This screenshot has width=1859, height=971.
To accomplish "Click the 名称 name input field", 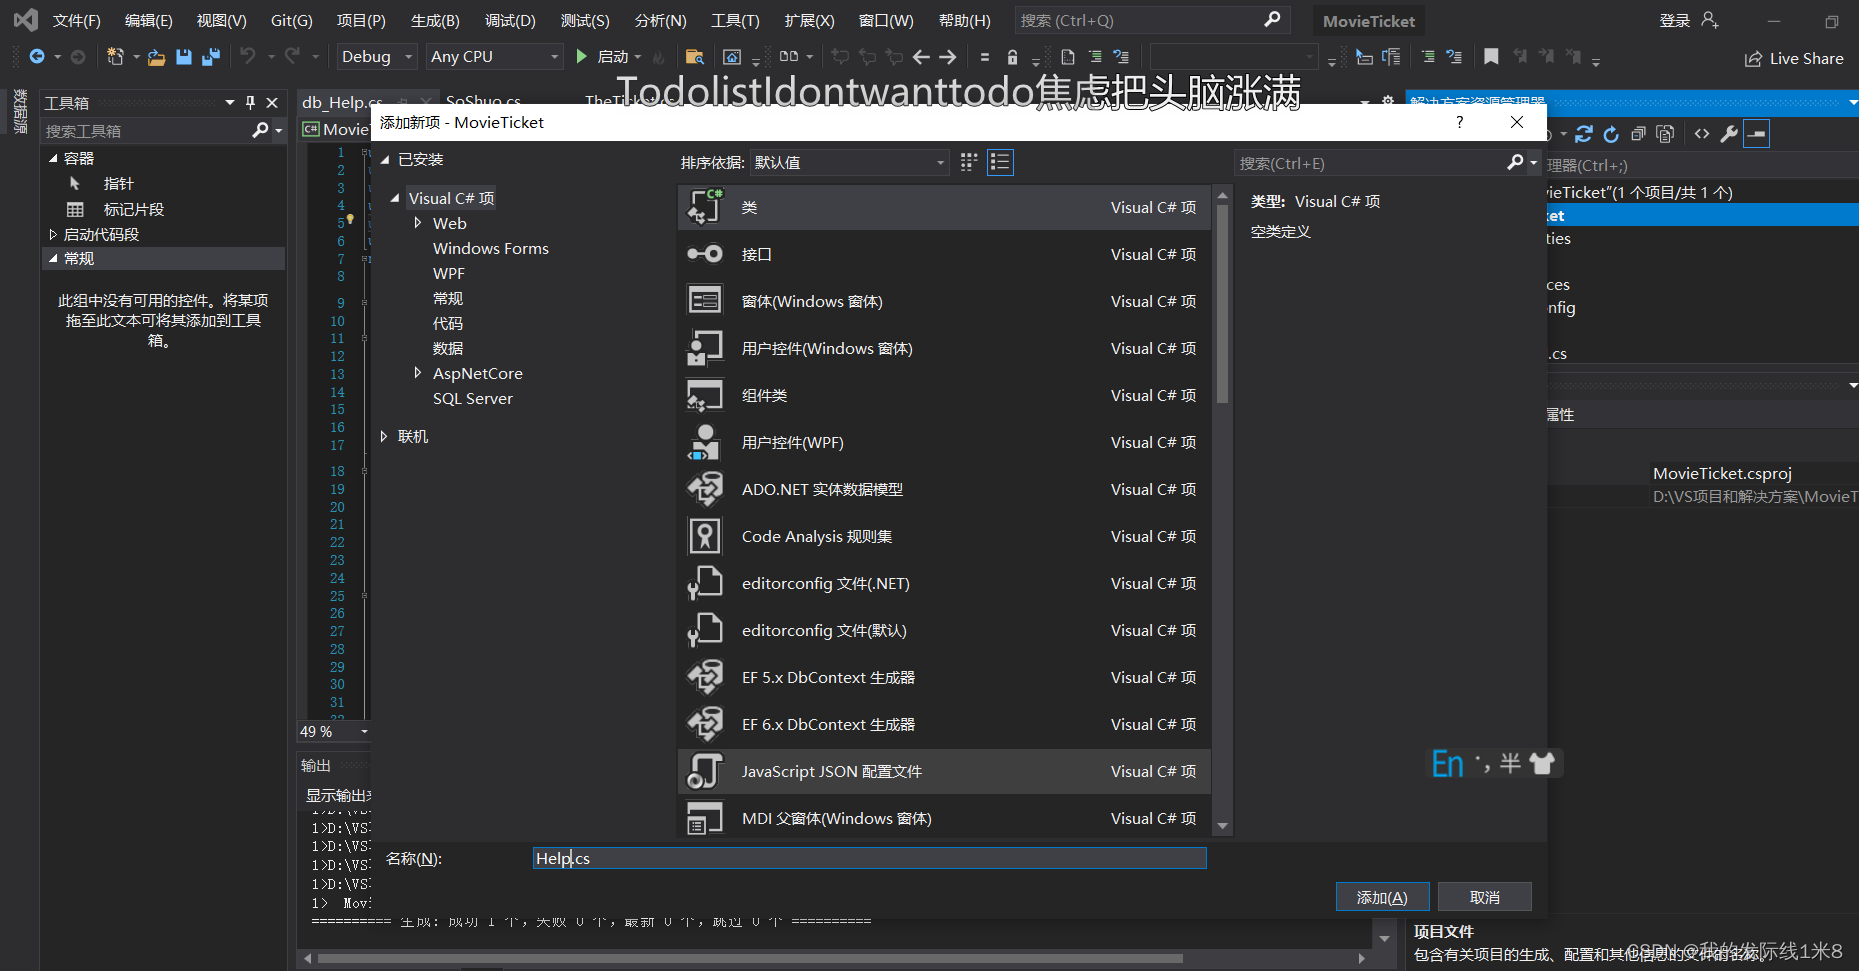I will tap(869, 858).
